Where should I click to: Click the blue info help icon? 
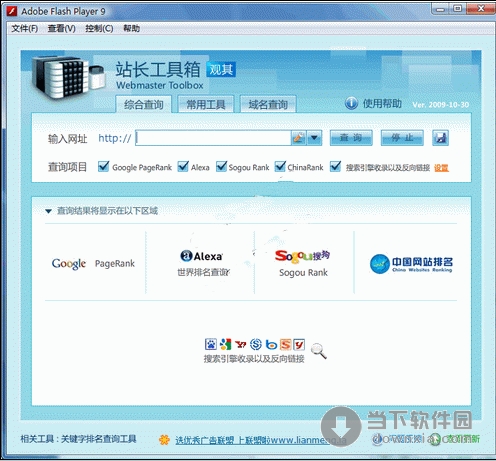(x=351, y=103)
